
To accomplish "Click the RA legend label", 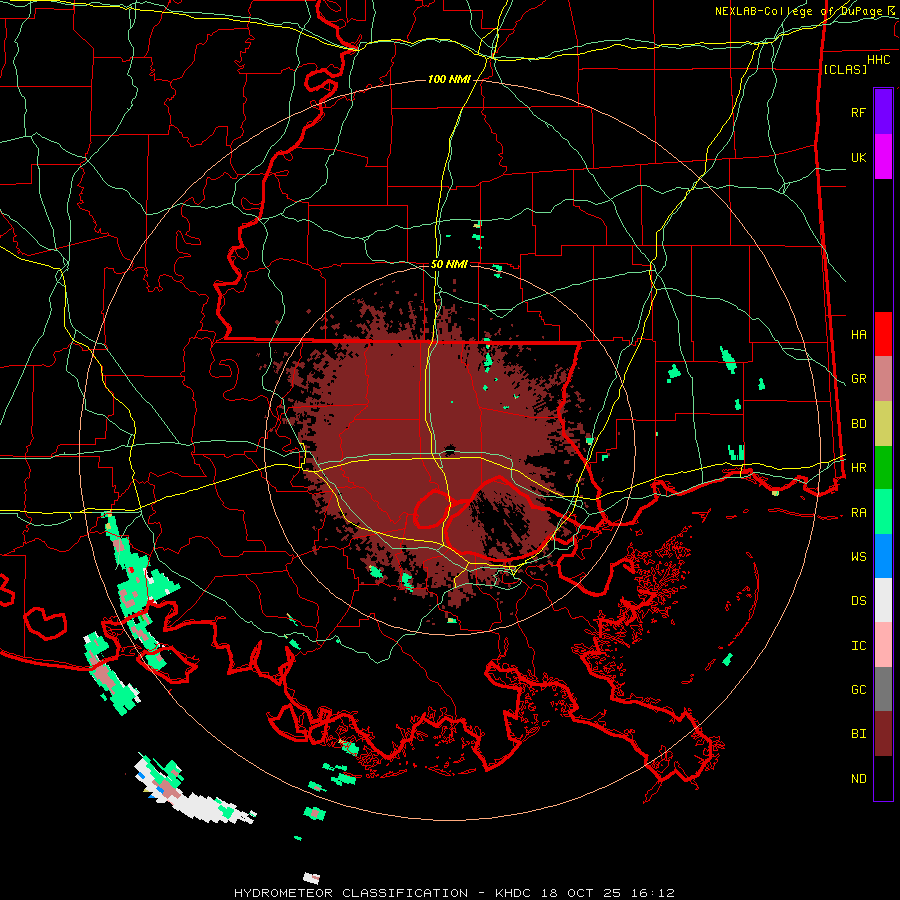I will [858, 513].
